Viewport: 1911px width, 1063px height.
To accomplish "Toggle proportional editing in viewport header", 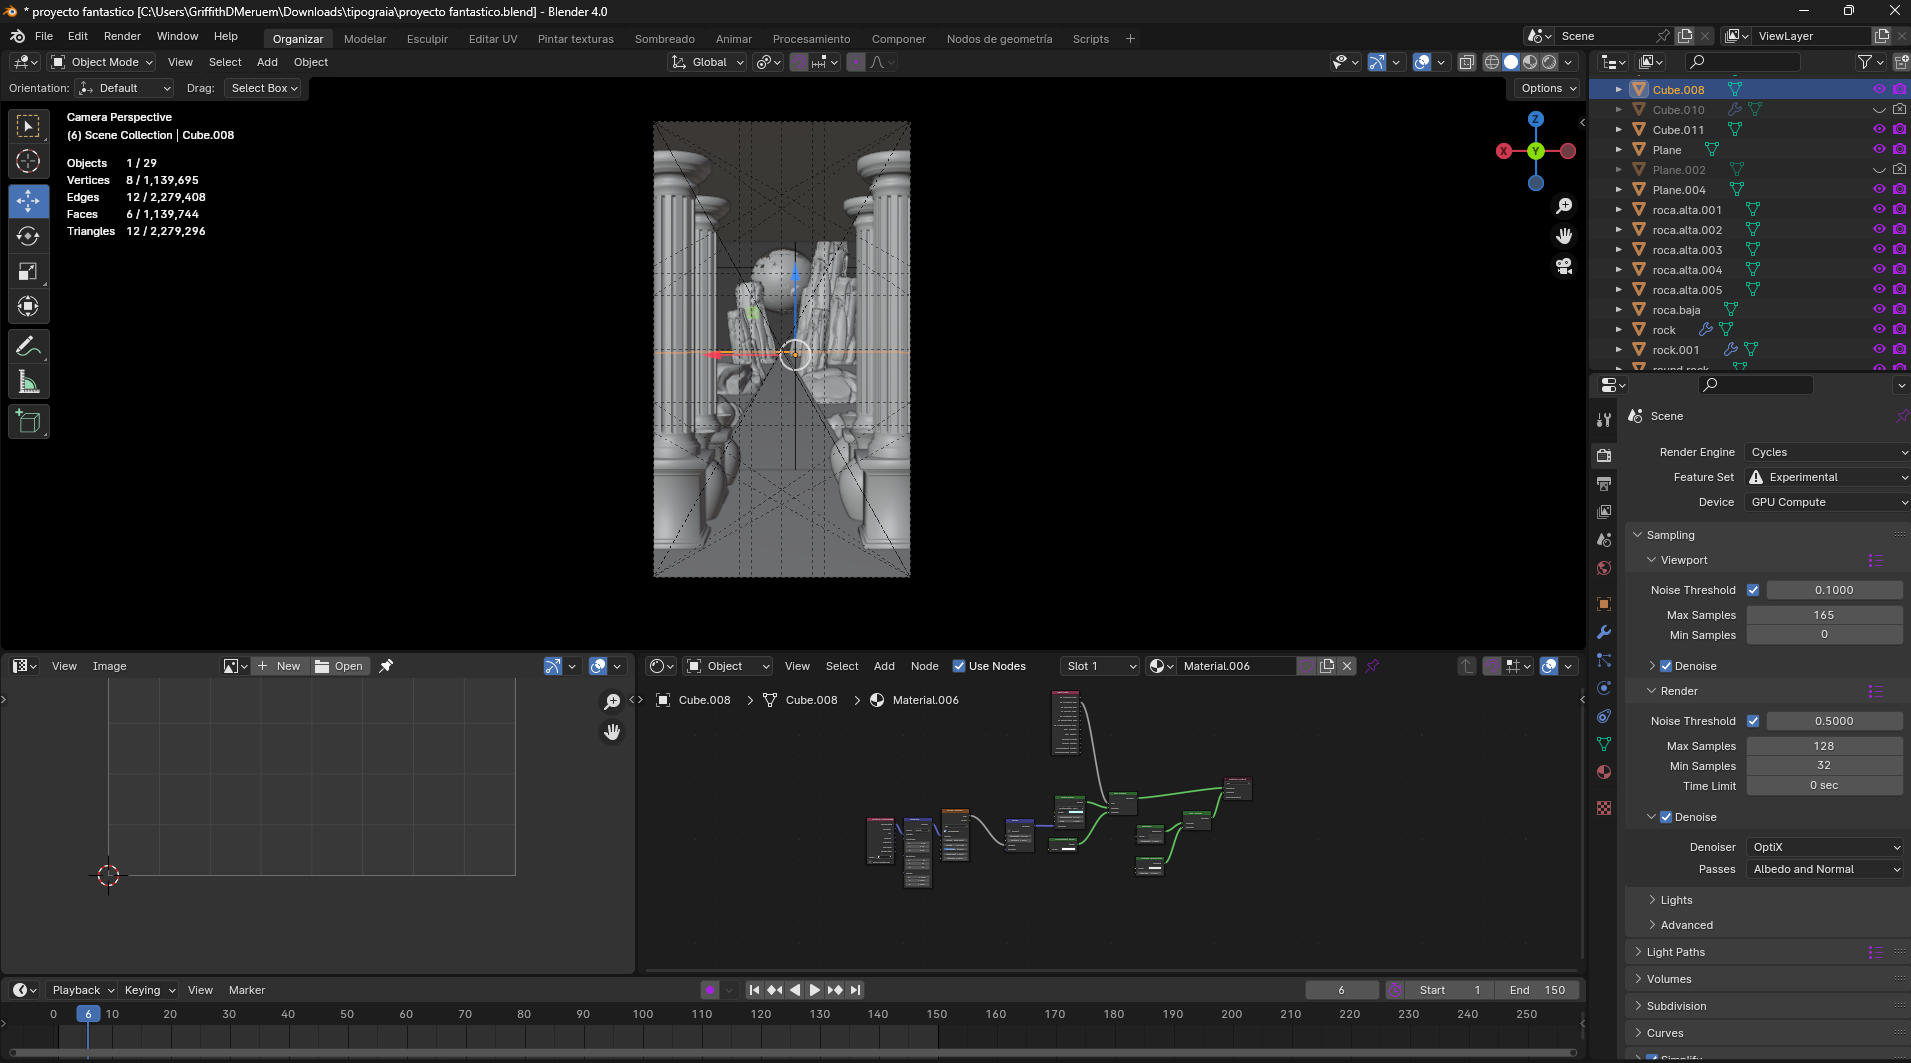I will (x=856, y=62).
